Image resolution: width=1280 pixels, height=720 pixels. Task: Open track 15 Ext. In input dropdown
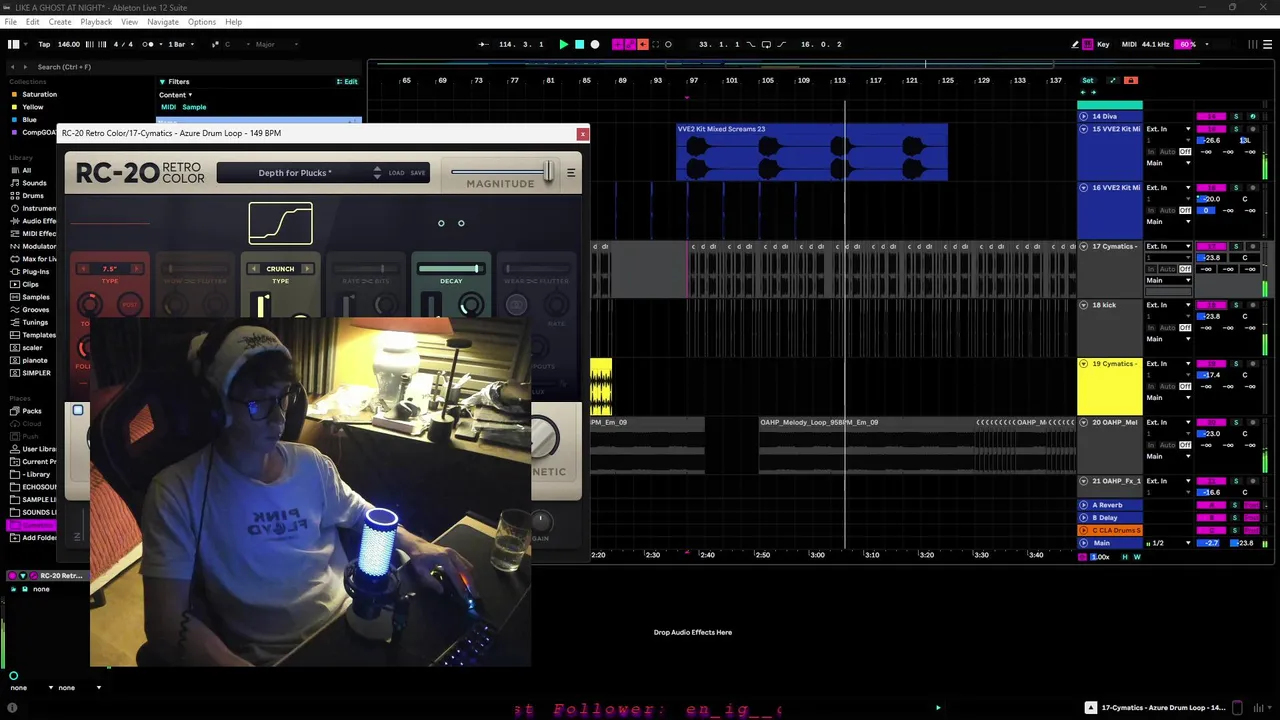point(1168,129)
